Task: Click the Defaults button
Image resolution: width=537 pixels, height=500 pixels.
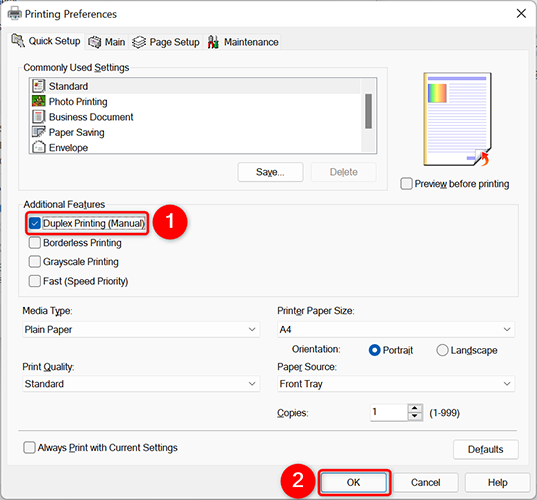Action: pyautogui.click(x=486, y=449)
